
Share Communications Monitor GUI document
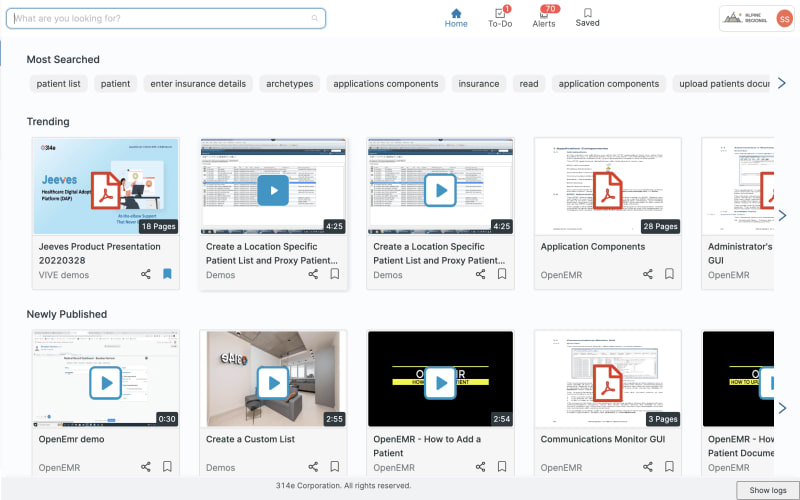click(648, 467)
